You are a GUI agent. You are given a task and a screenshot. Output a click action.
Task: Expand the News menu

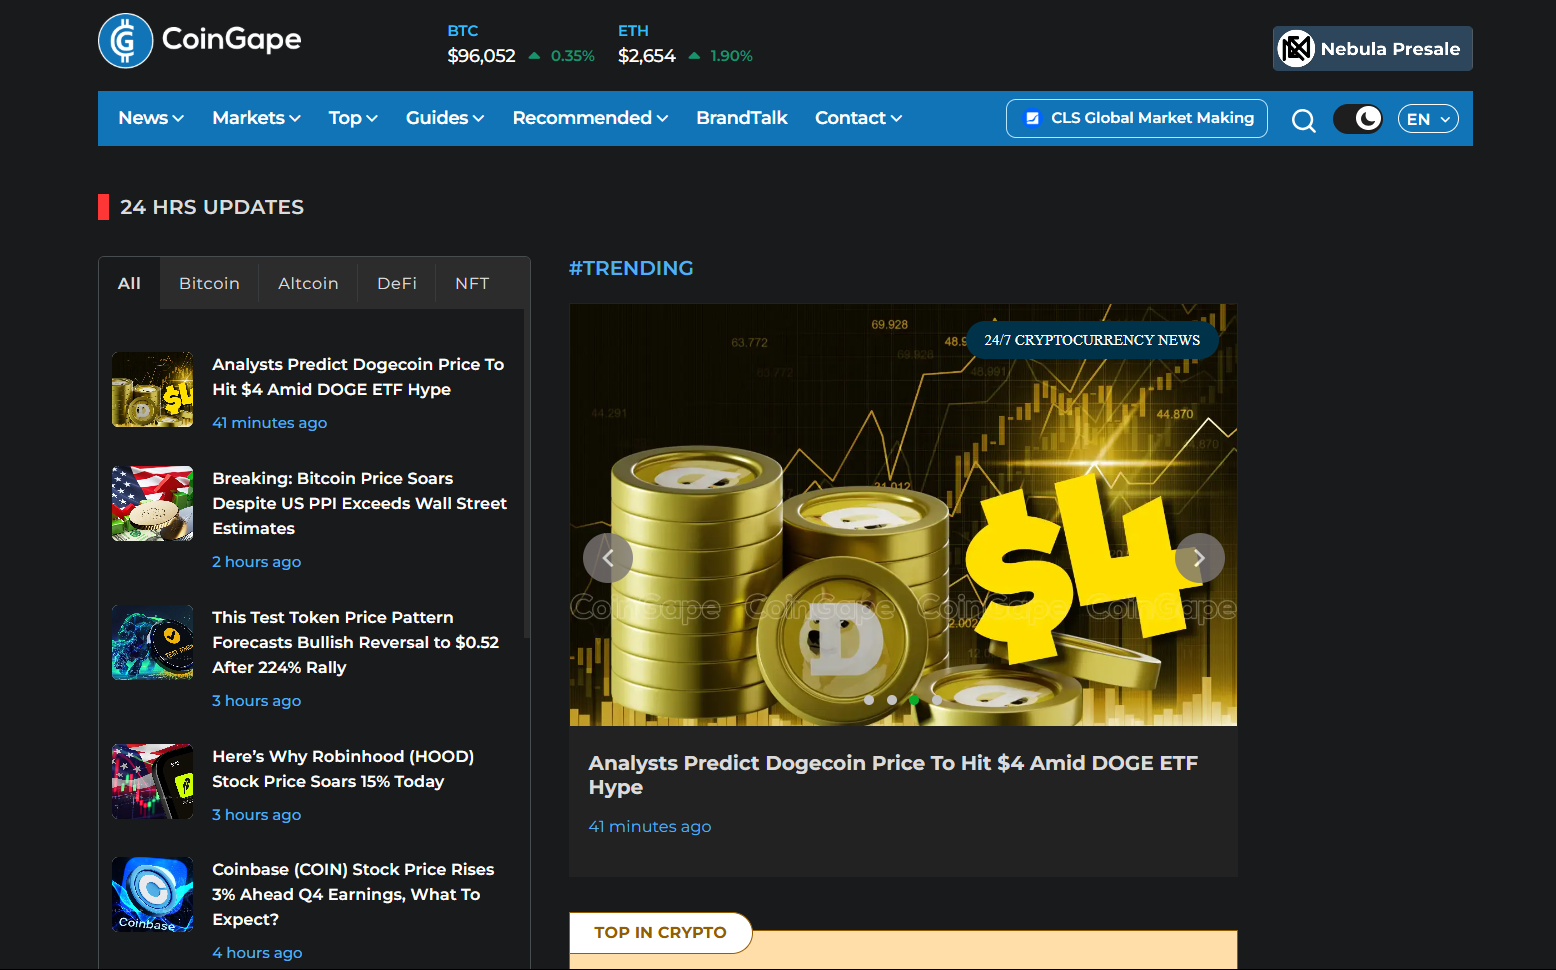(151, 118)
